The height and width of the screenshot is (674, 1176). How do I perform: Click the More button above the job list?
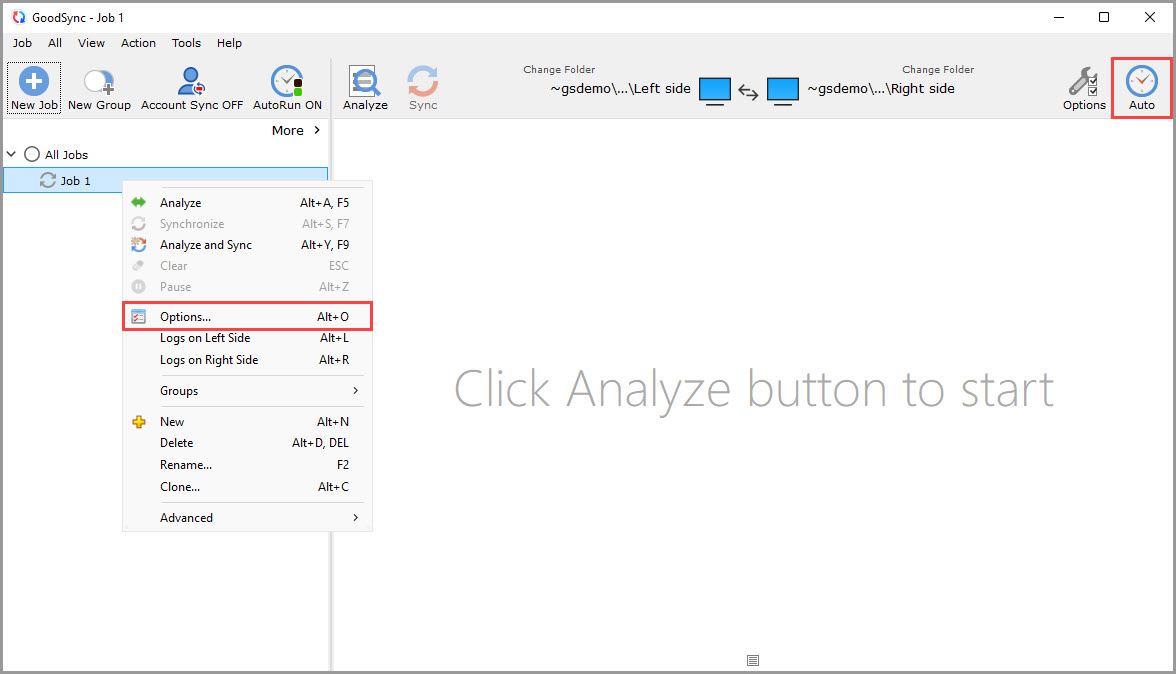tap(289, 130)
